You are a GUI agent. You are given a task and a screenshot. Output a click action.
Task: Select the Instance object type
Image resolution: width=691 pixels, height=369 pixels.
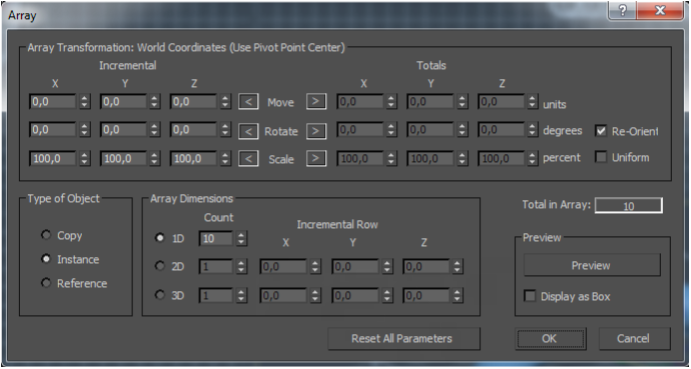click(x=46, y=259)
